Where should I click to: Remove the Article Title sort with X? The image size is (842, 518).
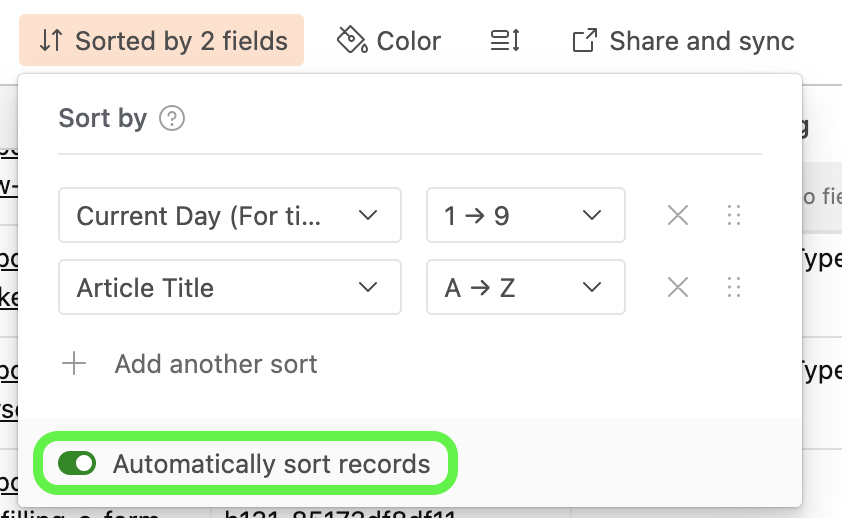click(x=678, y=287)
